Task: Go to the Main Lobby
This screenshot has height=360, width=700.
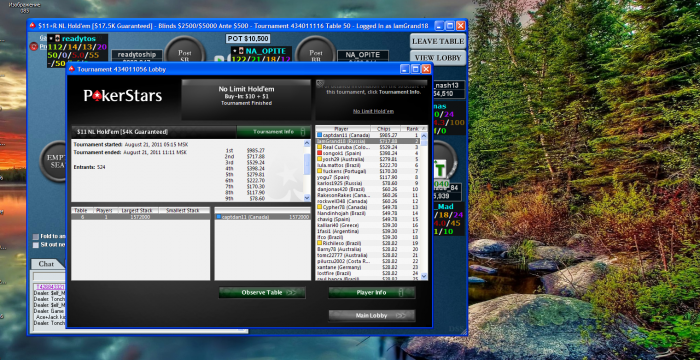Action: coord(372,315)
